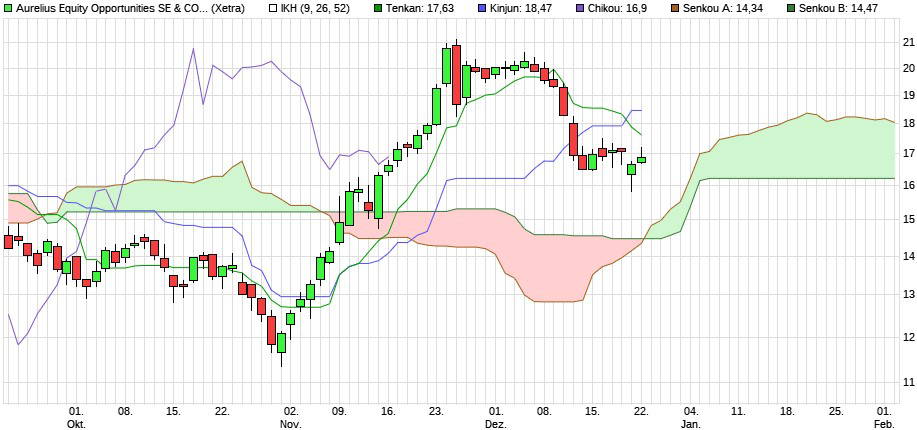The height and width of the screenshot is (430, 917).
Task: Click the dark green Senkou B legend swatch
Action: pyautogui.click(x=791, y=9)
